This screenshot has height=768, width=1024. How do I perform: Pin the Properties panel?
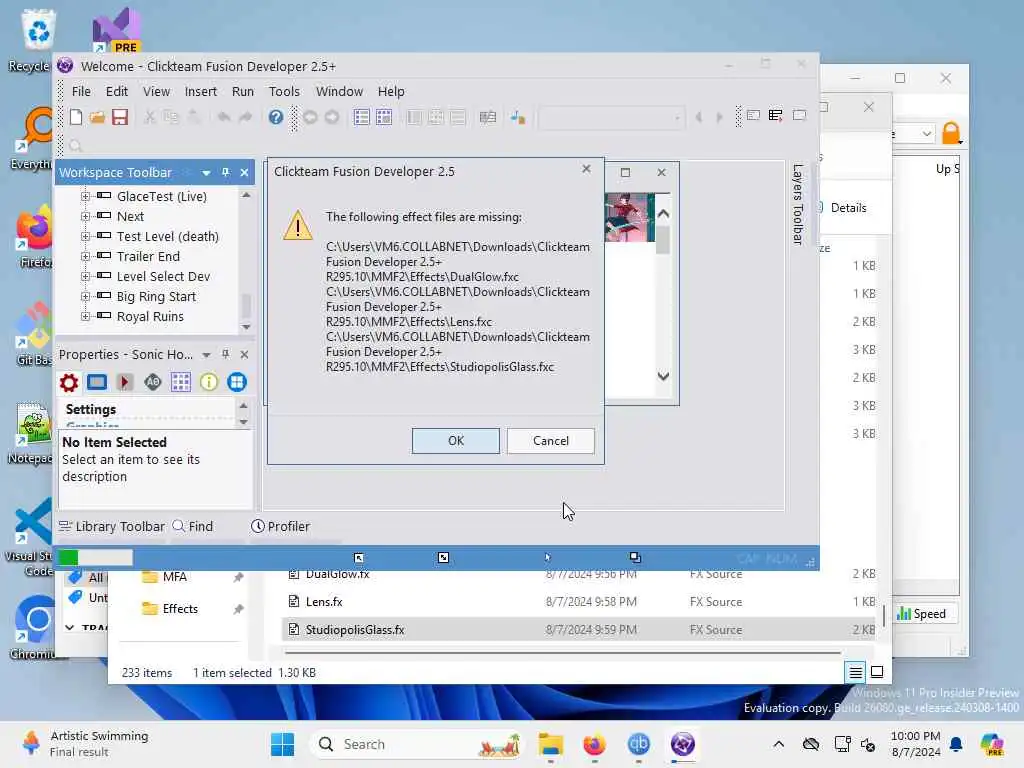pos(225,354)
